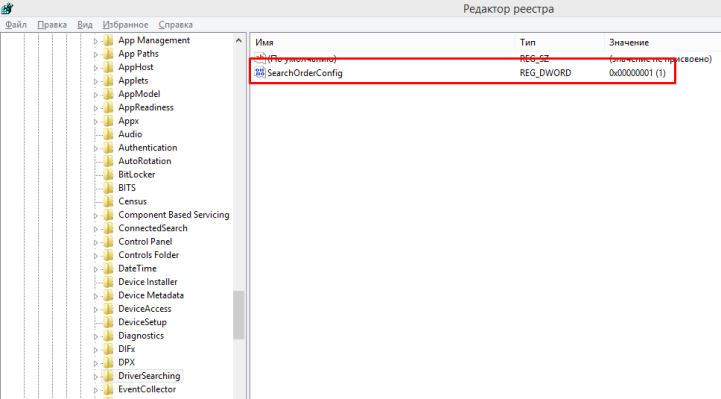The image size is (721, 399).
Task: Click the App Paths folder icon
Action: [x=108, y=54]
